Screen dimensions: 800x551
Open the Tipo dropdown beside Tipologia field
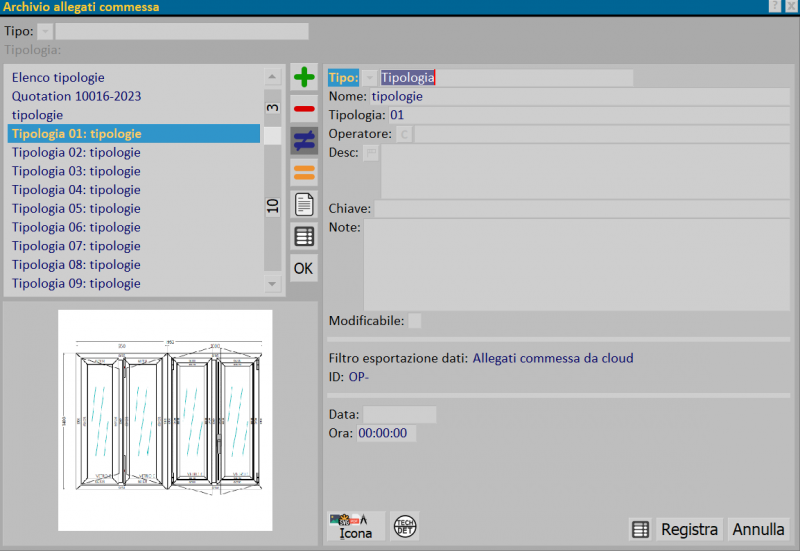(x=369, y=78)
